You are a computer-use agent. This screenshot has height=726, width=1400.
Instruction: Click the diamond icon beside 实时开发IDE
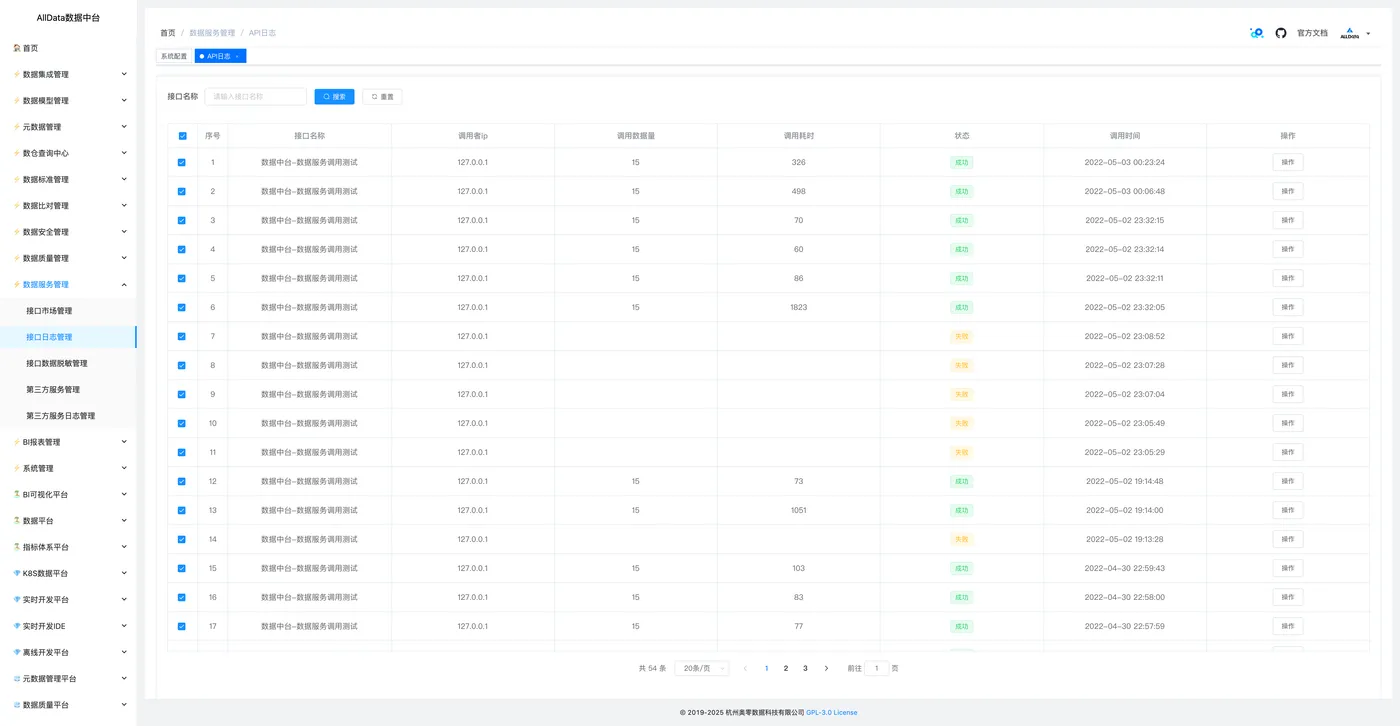tap(17, 626)
